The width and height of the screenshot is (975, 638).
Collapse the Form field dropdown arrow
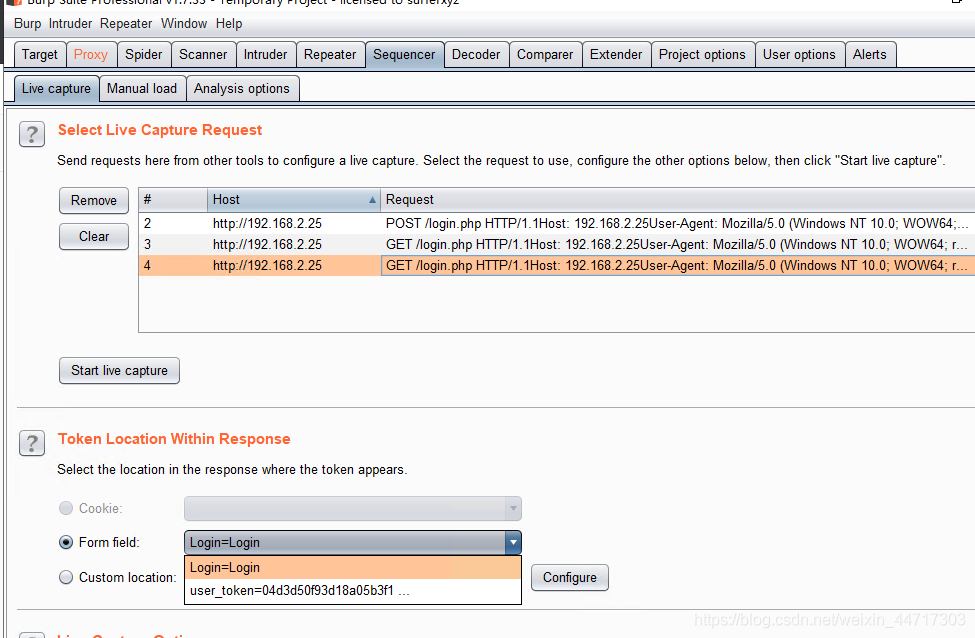pyautogui.click(x=513, y=542)
